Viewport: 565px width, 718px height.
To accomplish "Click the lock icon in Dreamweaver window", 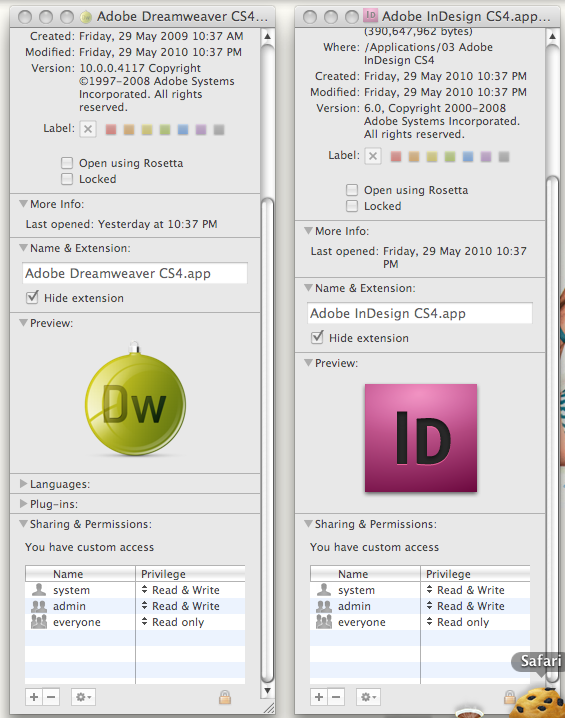I will pos(224,697).
